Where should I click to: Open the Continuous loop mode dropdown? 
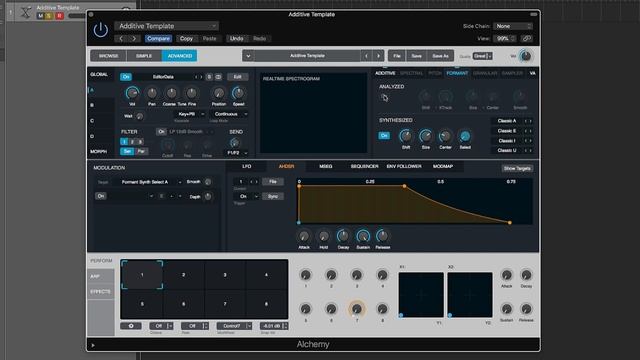pos(229,114)
